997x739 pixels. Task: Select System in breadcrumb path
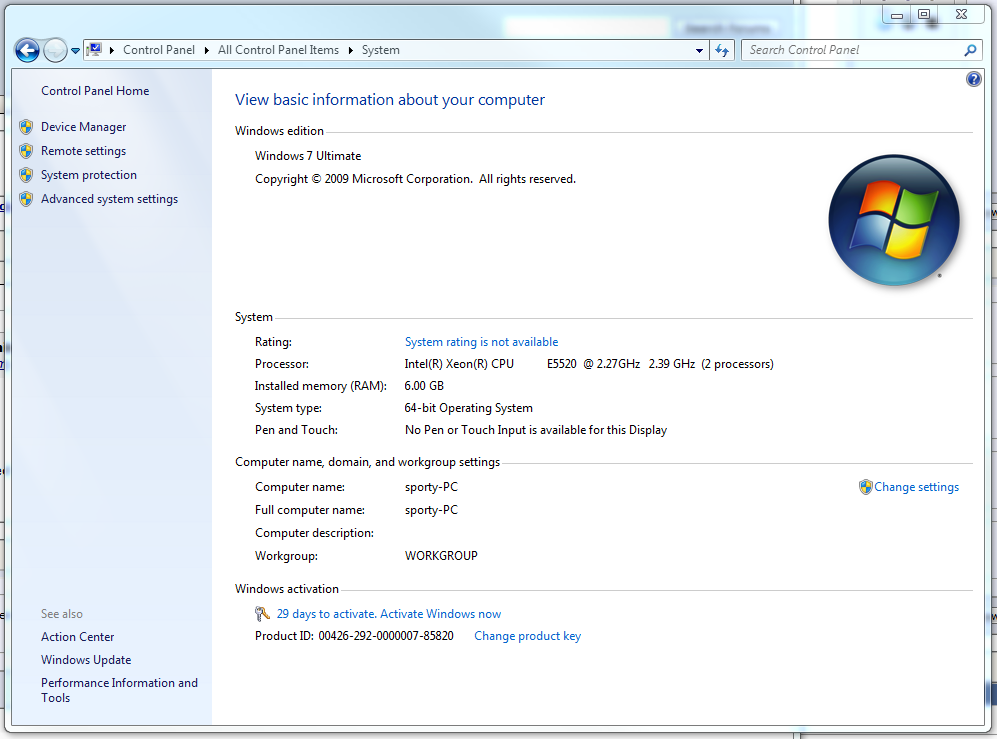tap(381, 50)
